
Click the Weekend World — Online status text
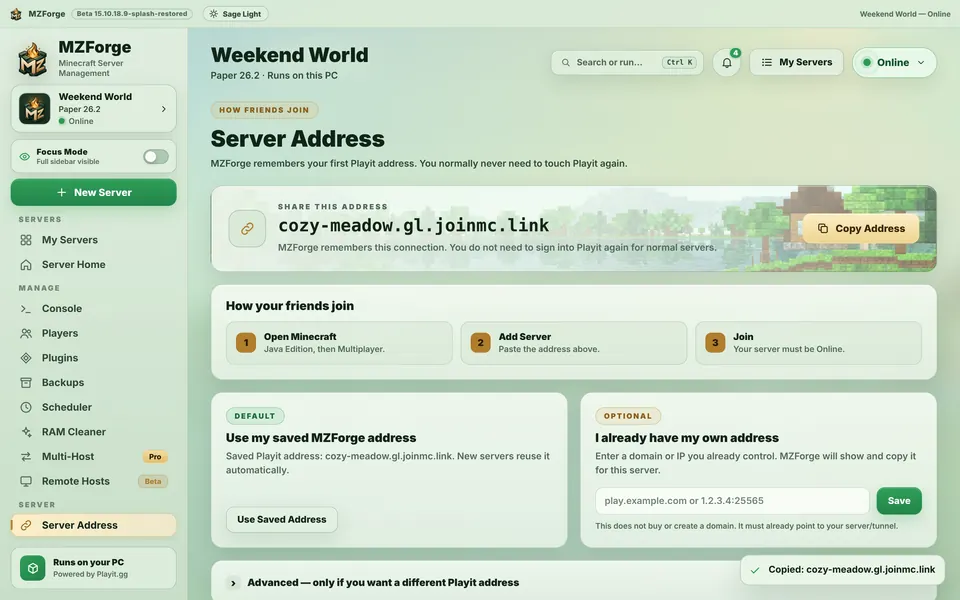905,13
